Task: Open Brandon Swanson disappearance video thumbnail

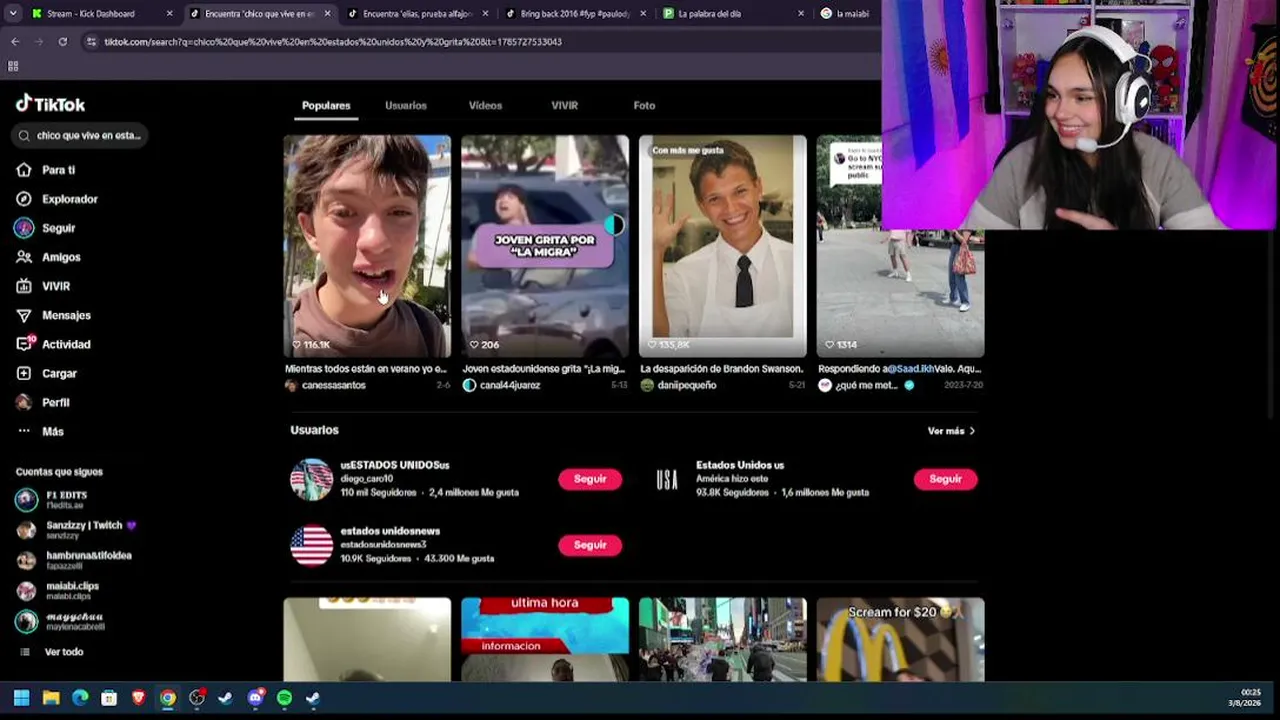Action: coord(723,246)
